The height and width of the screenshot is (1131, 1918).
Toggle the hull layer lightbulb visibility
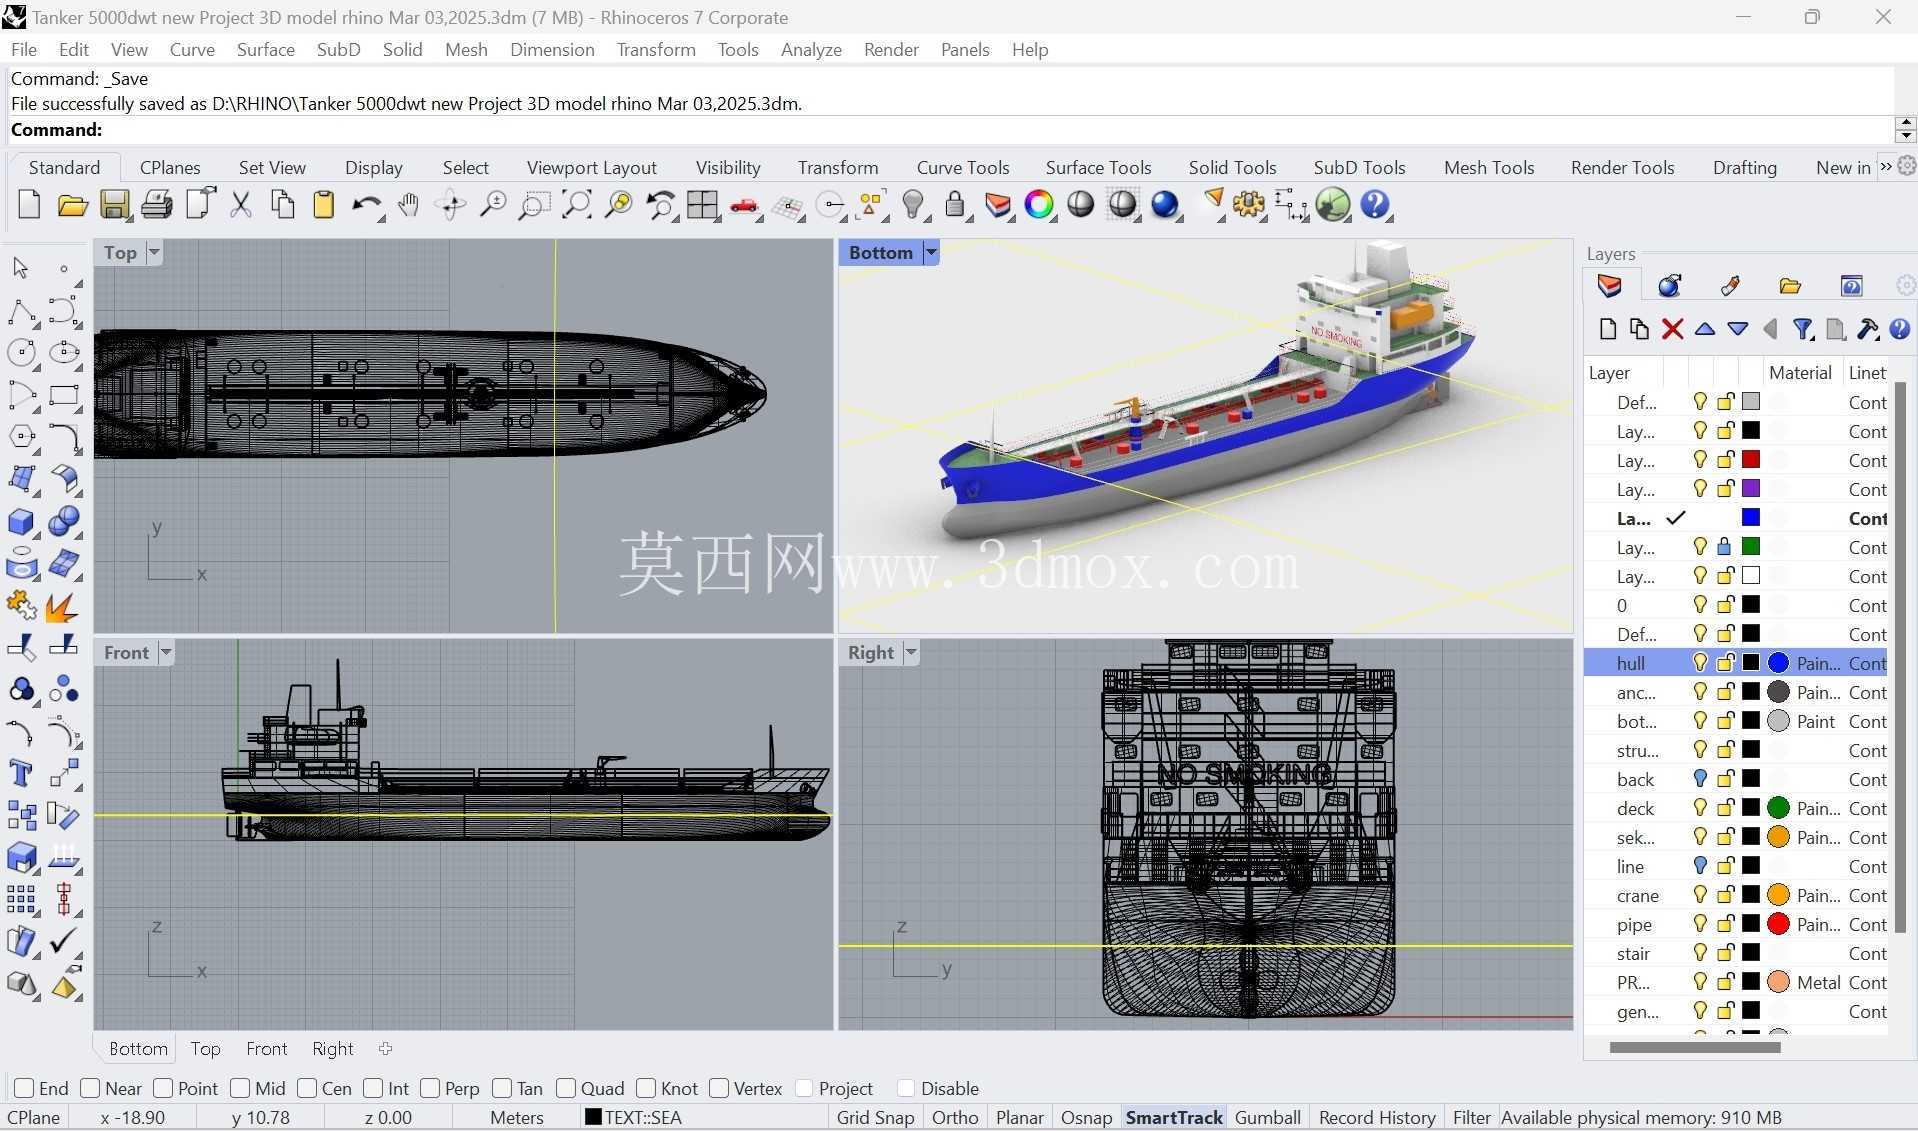point(1700,662)
